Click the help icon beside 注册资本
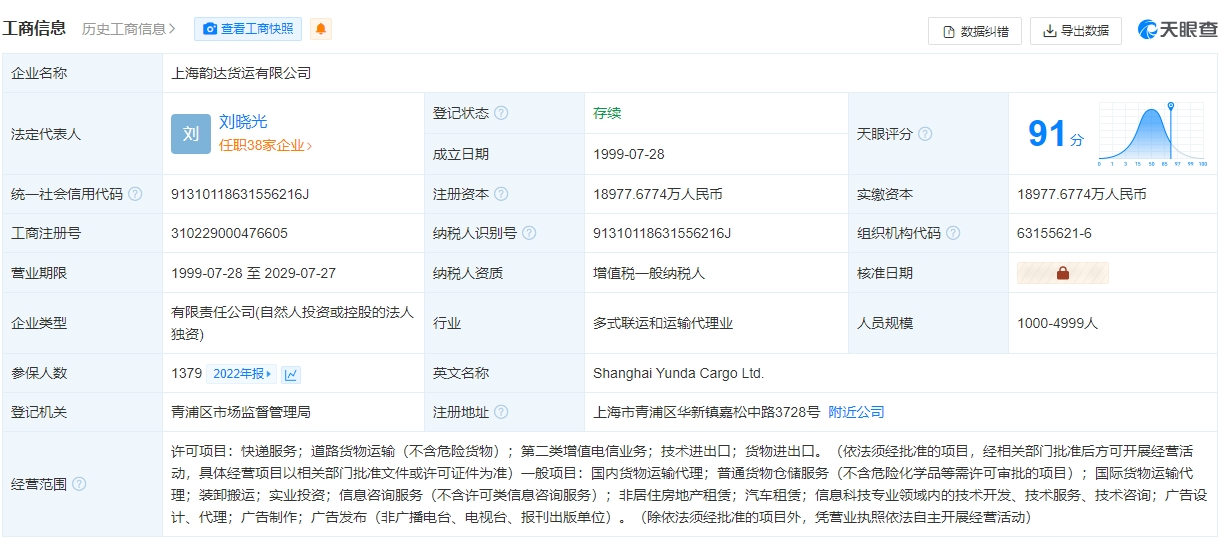This screenshot has width=1225, height=547. tap(501, 194)
